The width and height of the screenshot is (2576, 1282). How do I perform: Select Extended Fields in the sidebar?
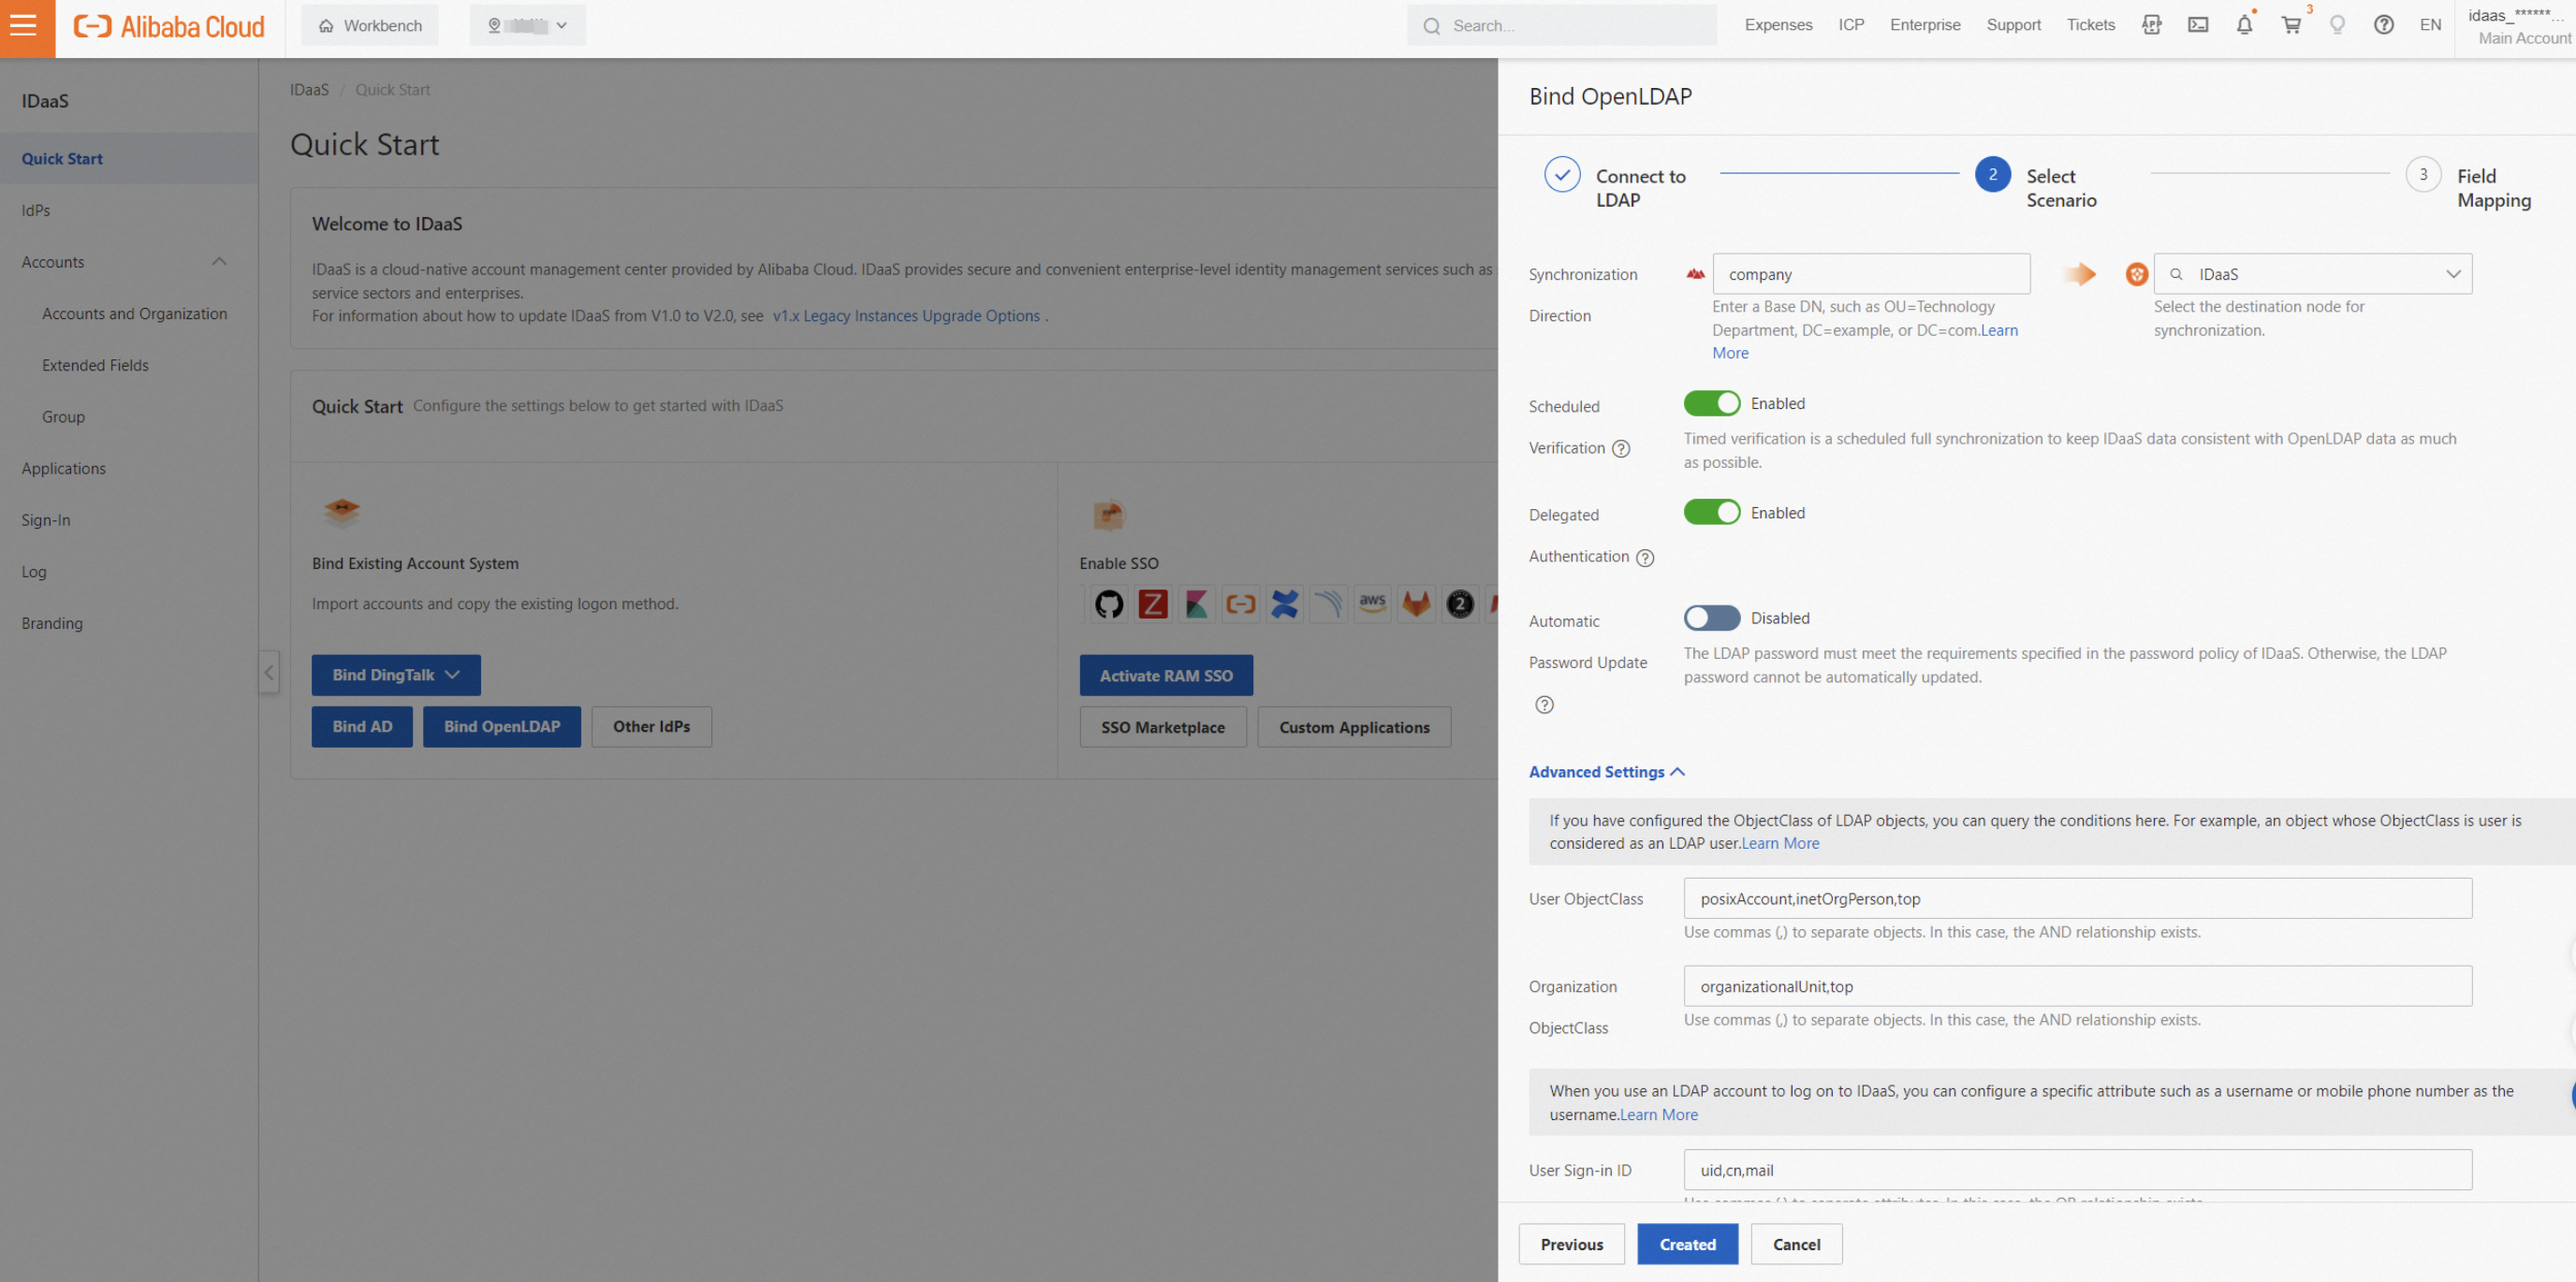coord(95,365)
